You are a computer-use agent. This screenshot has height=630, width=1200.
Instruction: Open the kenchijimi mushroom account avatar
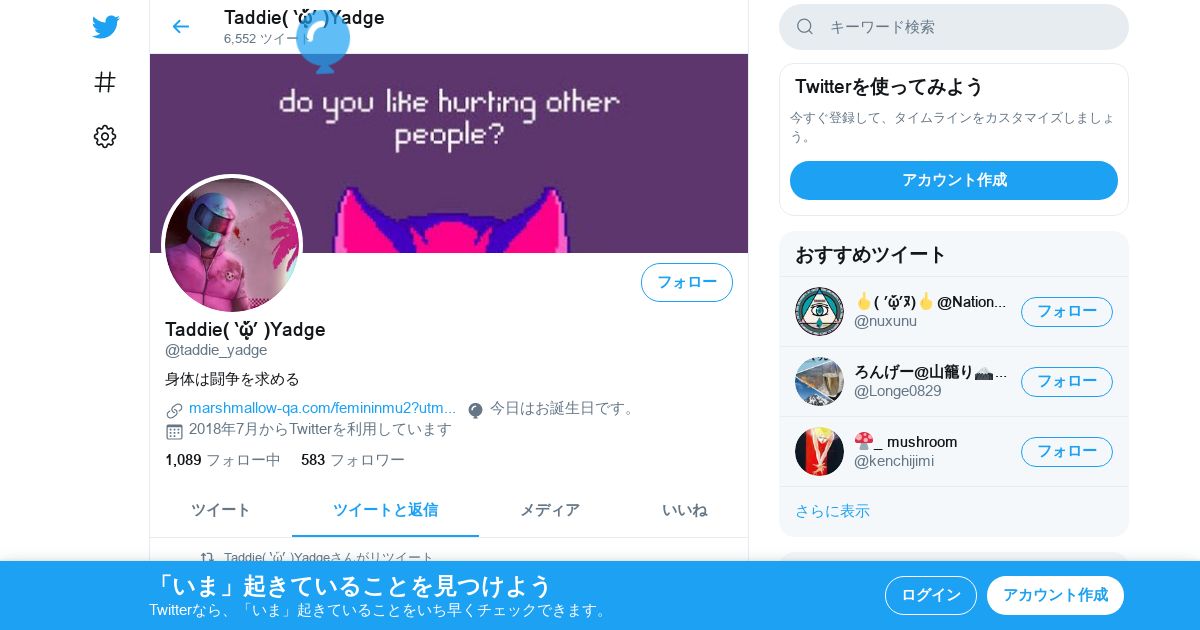tap(819, 451)
